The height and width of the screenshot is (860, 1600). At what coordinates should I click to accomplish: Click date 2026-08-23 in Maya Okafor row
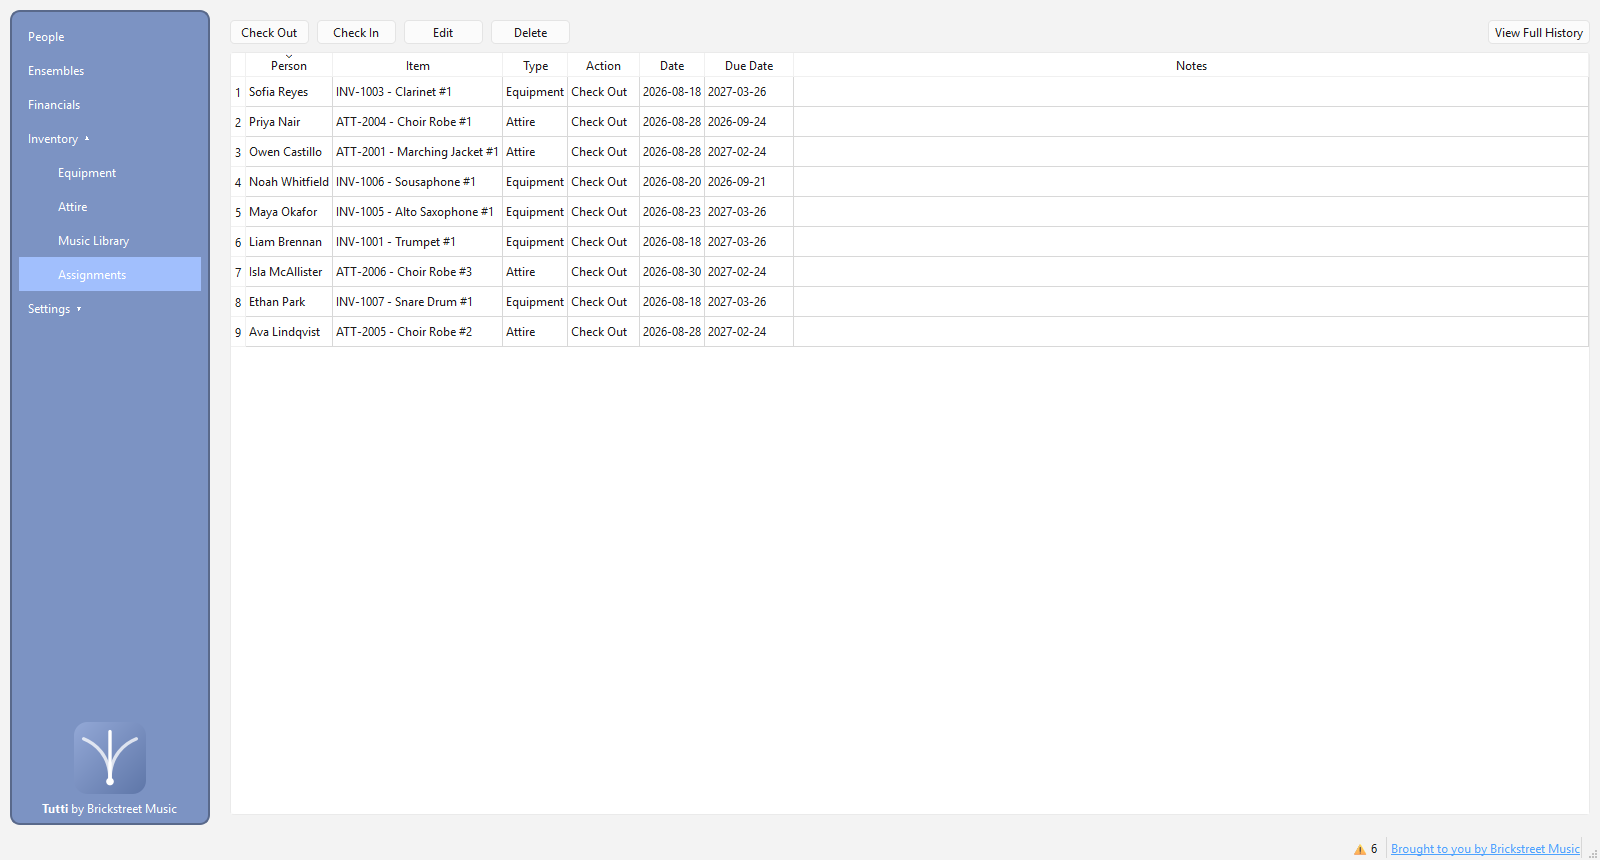coord(672,212)
